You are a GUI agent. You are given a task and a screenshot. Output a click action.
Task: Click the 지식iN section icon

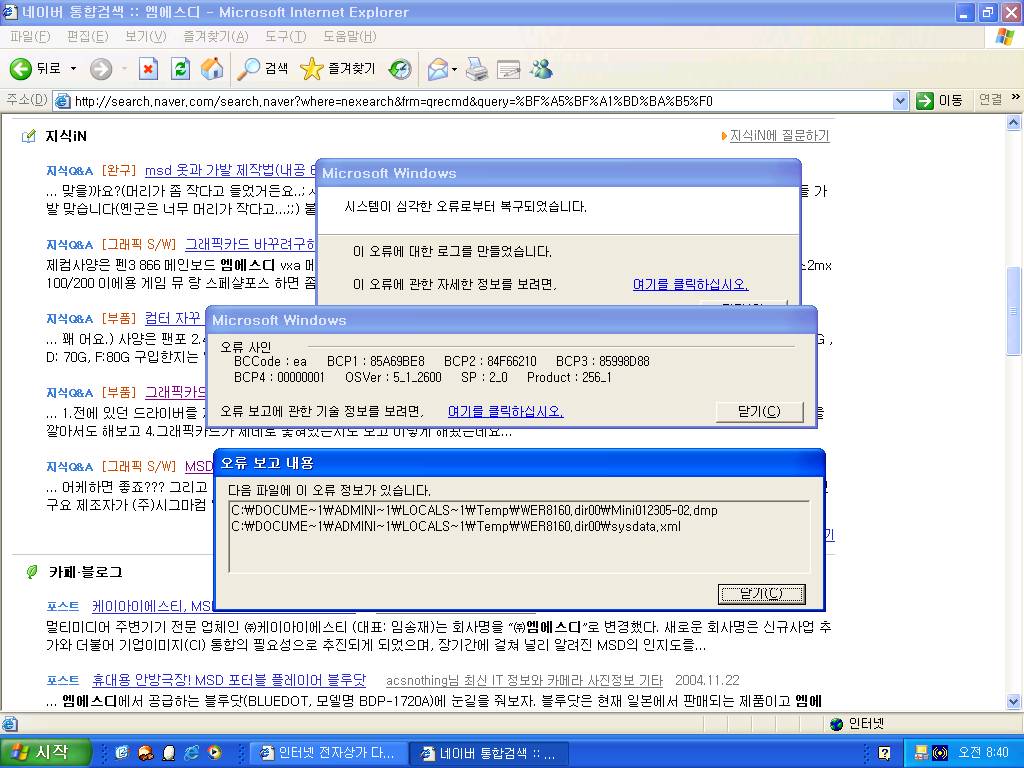click(x=29, y=136)
